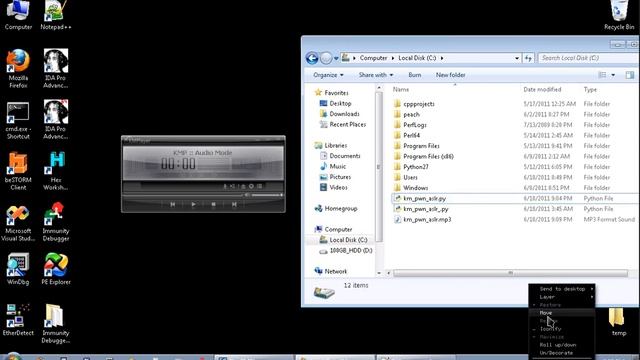Viewport: 640px width, 360px height.
Task: Go back in Explorer window
Action: [x=312, y=58]
